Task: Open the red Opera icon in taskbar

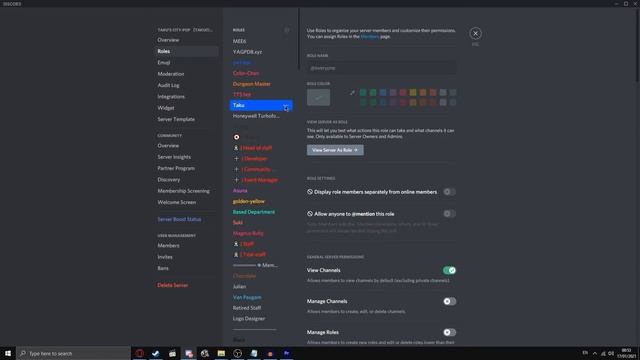Action: 140,353
